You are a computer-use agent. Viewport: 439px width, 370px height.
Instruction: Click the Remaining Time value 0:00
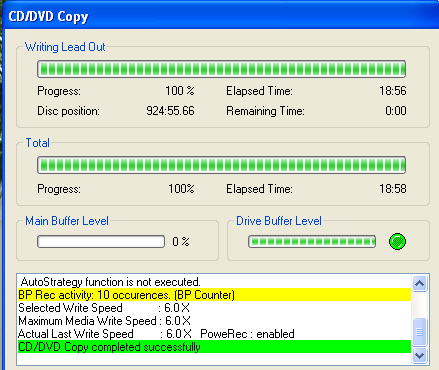(x=396, y=111)
